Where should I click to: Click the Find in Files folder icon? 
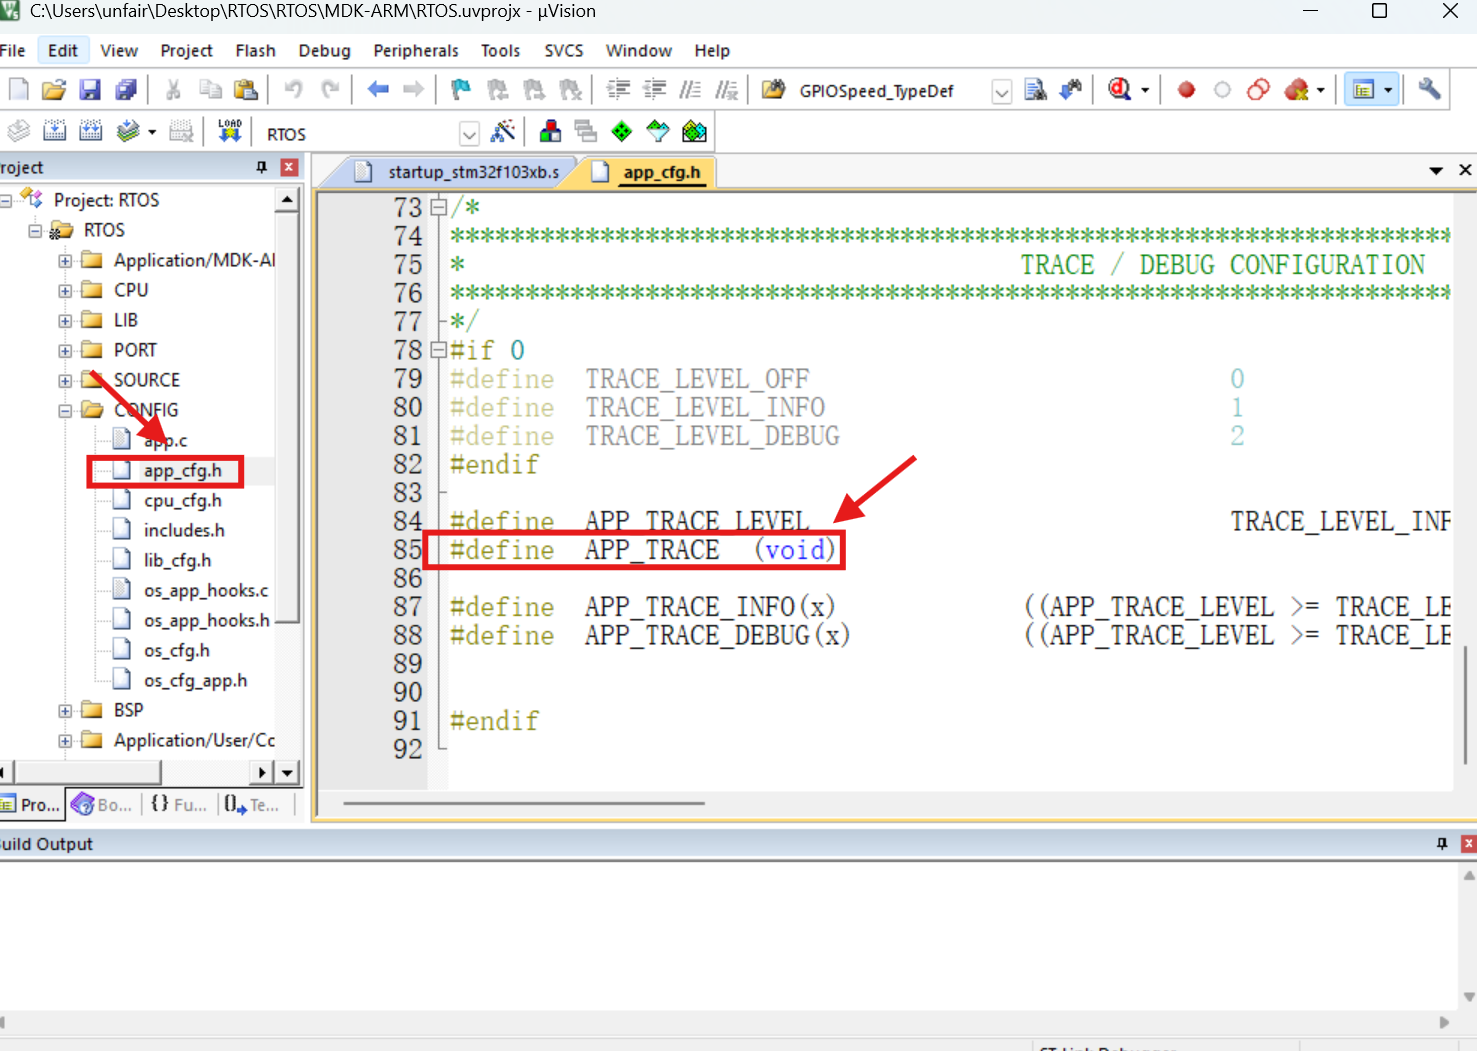click(773, 90)
